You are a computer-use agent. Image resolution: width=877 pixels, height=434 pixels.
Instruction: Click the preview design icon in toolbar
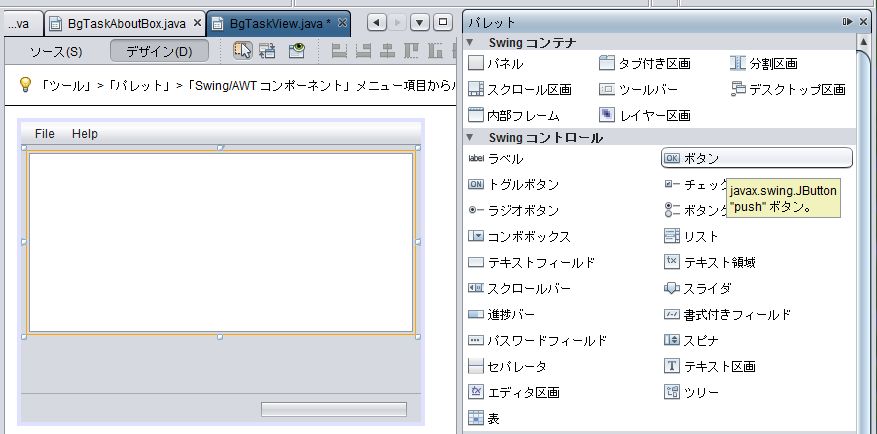click(x=297, y=50)
